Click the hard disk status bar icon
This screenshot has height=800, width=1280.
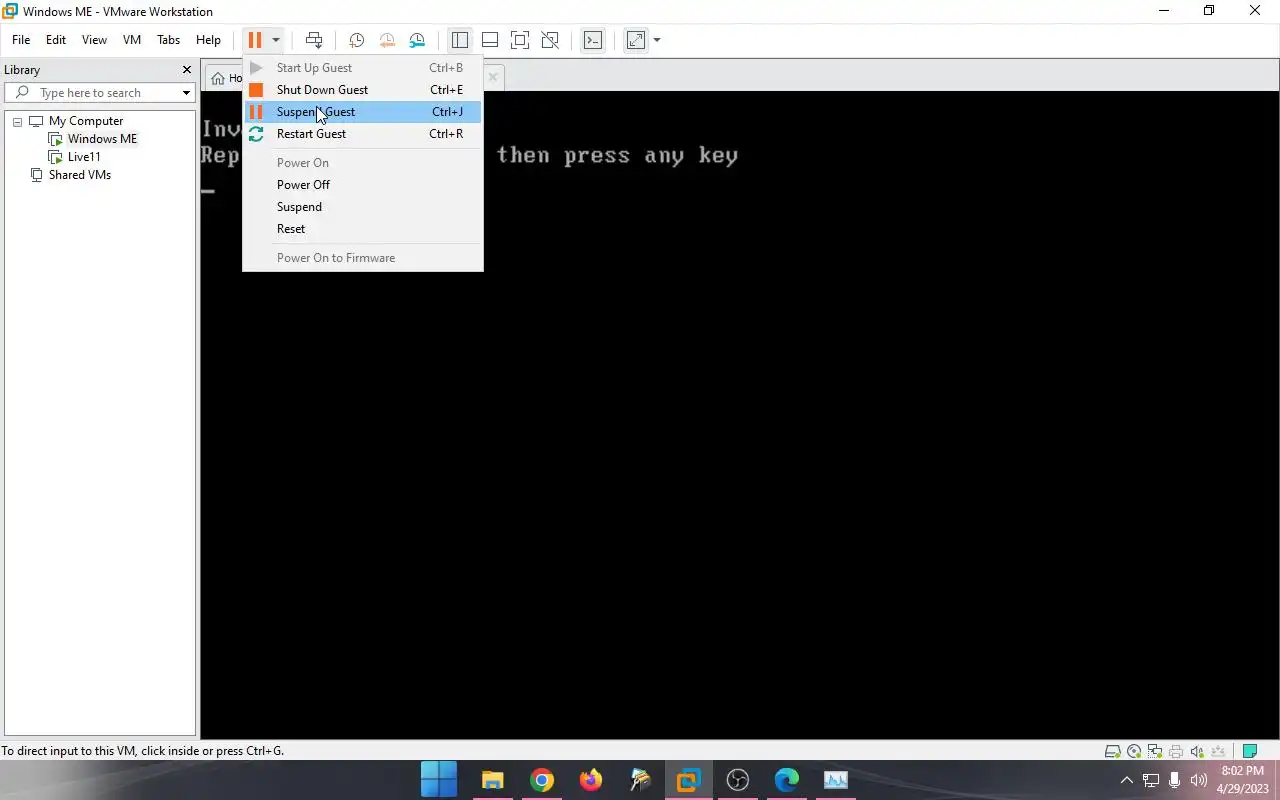coord(1112,752)
